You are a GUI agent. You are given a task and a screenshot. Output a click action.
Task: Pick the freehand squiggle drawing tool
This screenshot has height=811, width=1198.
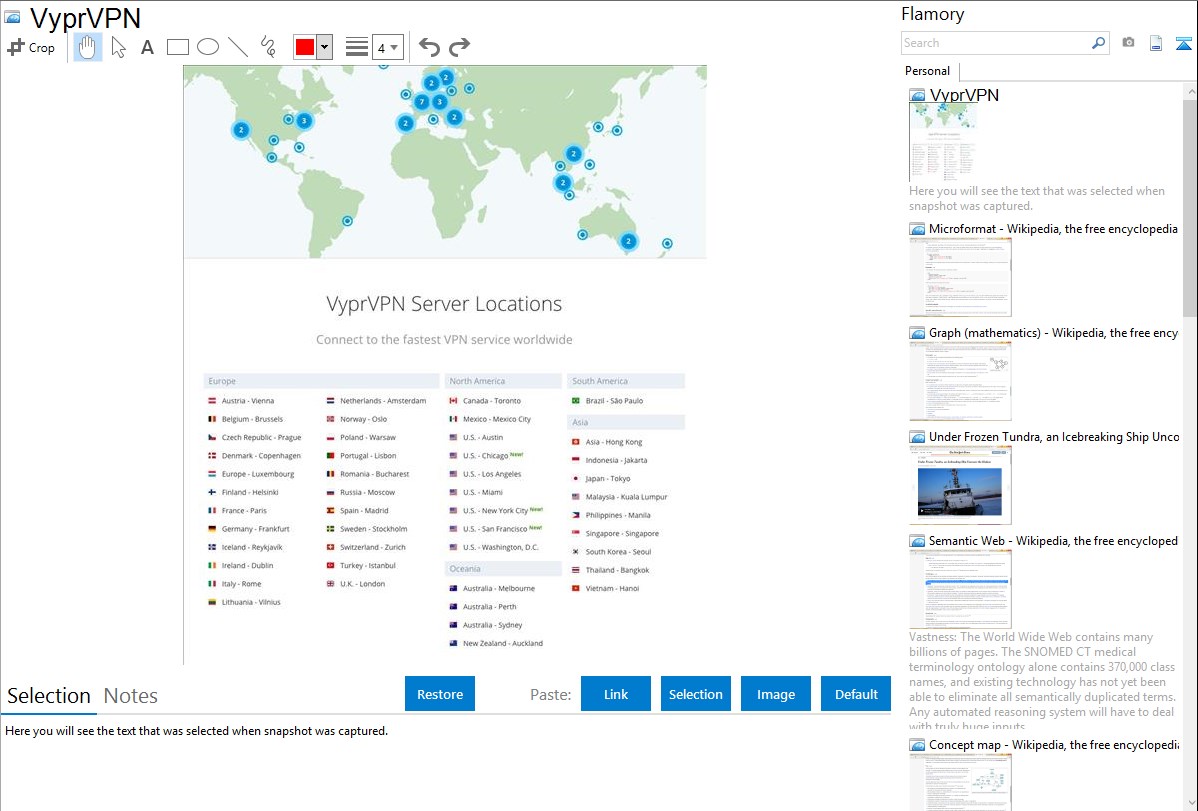pyautogui.click(x=268, y=47)
